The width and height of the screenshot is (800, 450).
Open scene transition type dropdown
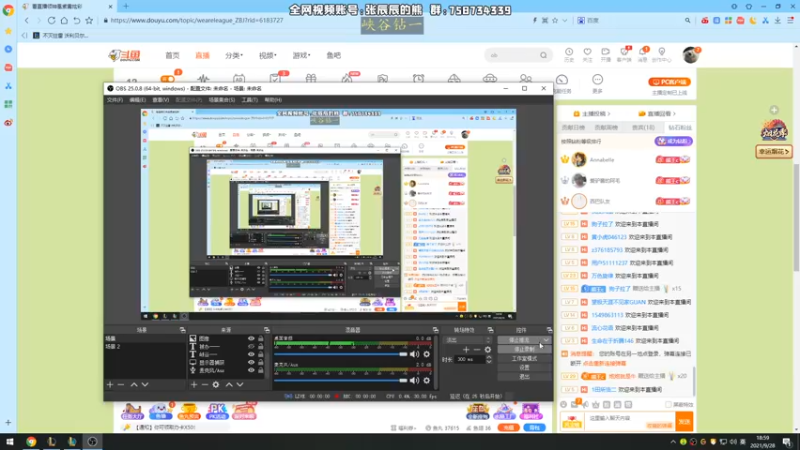coord(468,340)
